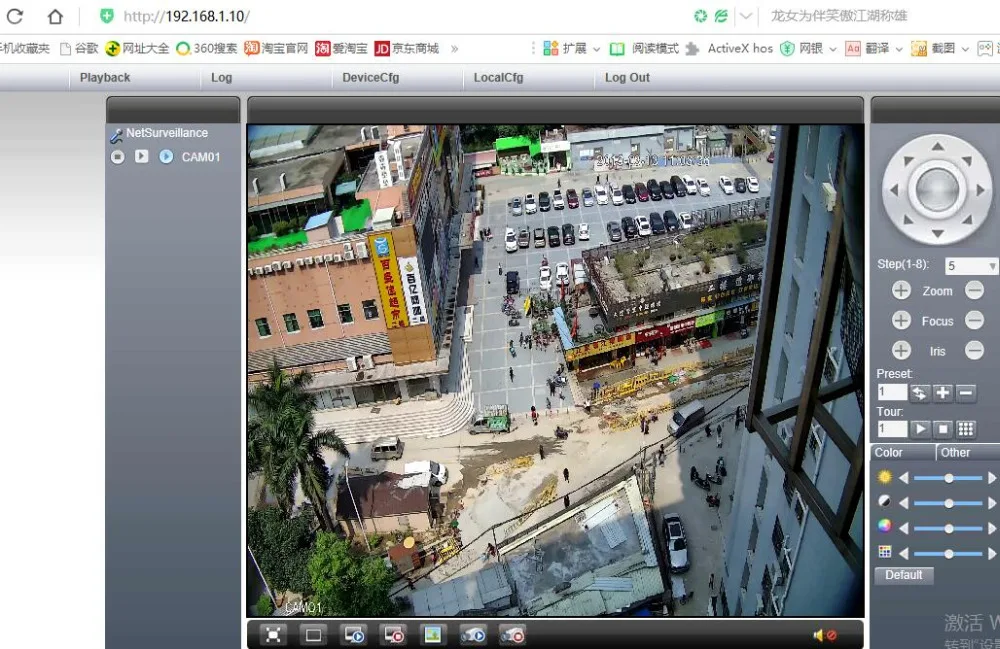This screenshot has height=649, width=1000.
Task: Adjust the saturation slider handle
Action: (949, 529)
